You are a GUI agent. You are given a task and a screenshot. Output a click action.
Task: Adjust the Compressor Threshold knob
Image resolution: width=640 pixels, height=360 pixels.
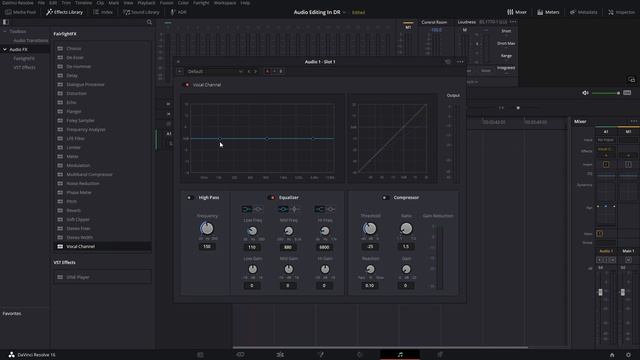370,229
